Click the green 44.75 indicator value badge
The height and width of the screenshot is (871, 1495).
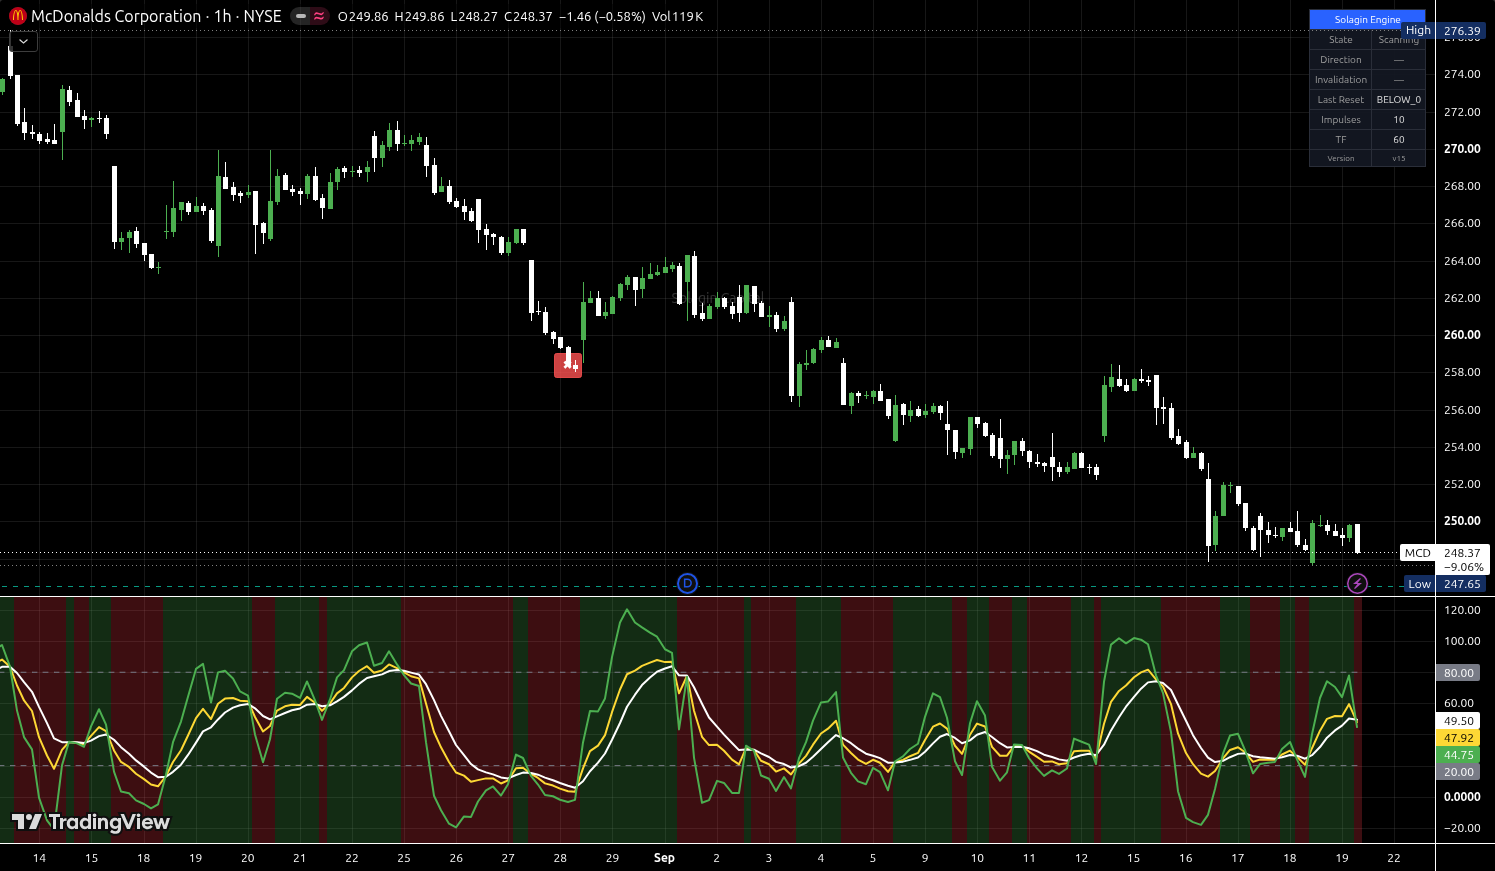1459,755
